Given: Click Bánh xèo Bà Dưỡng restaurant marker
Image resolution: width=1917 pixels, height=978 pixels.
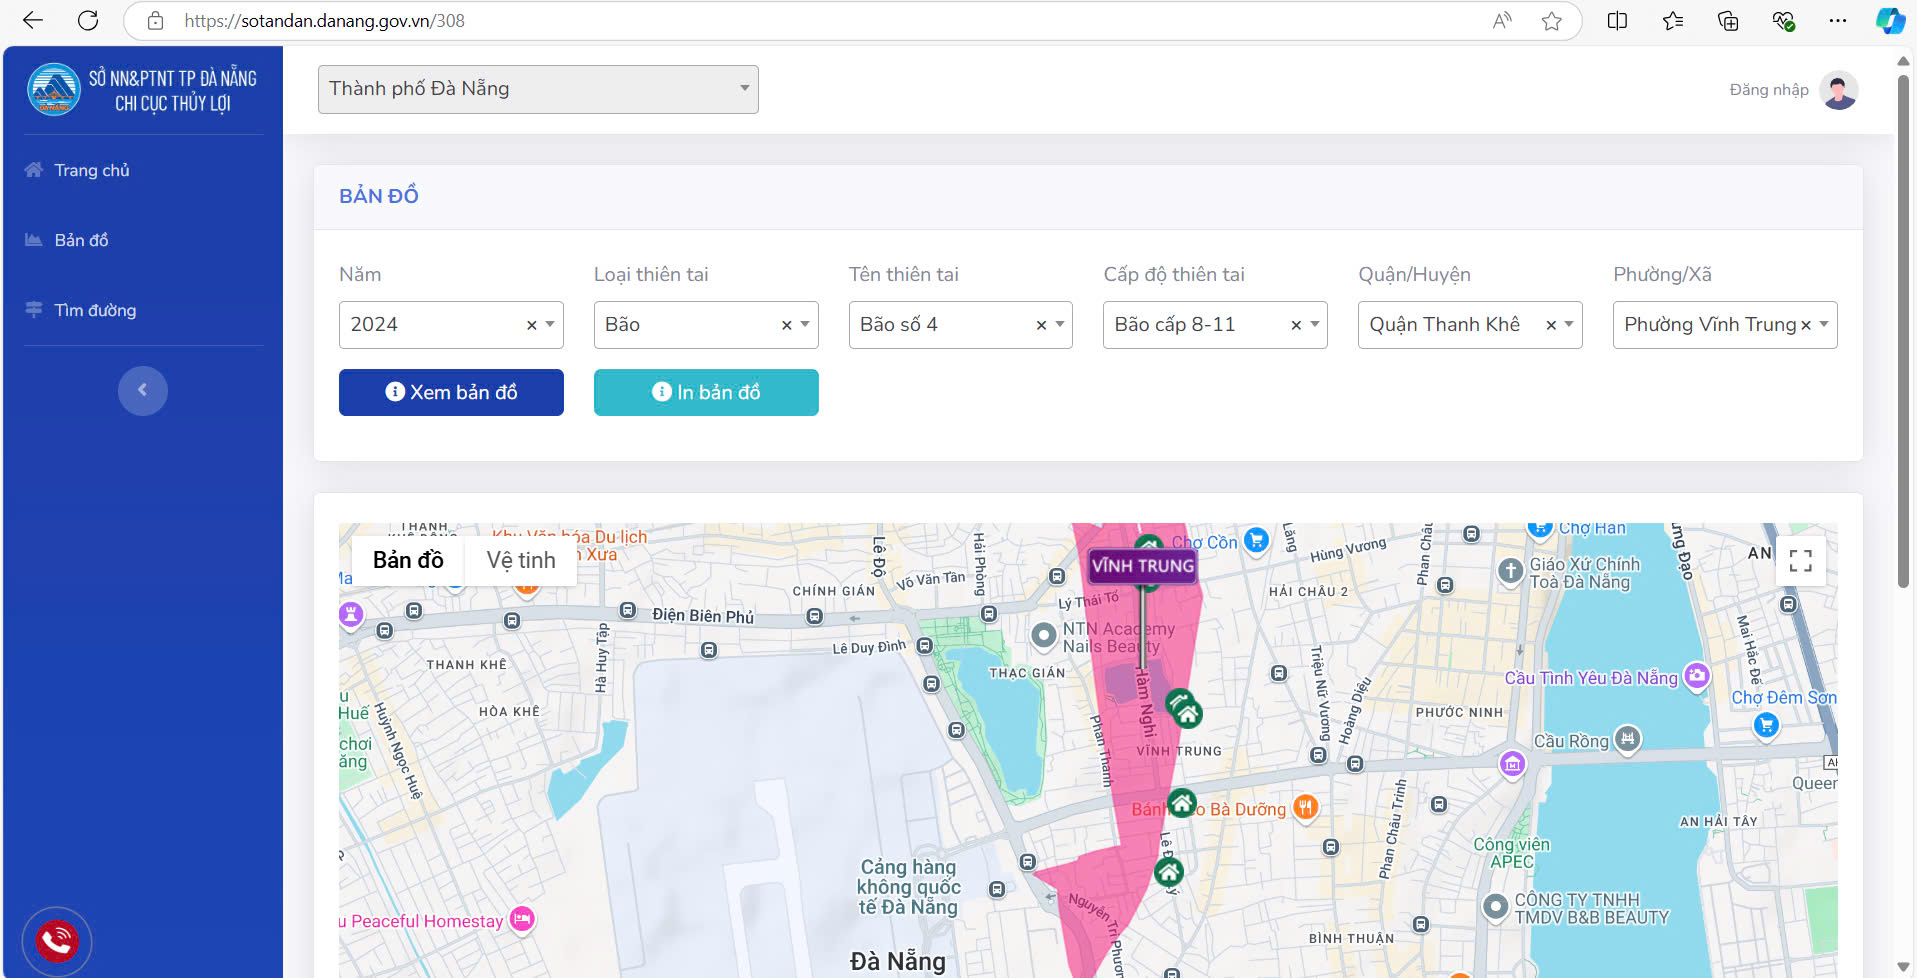Looking at the screenshot, I should [x=1305, y=807].
